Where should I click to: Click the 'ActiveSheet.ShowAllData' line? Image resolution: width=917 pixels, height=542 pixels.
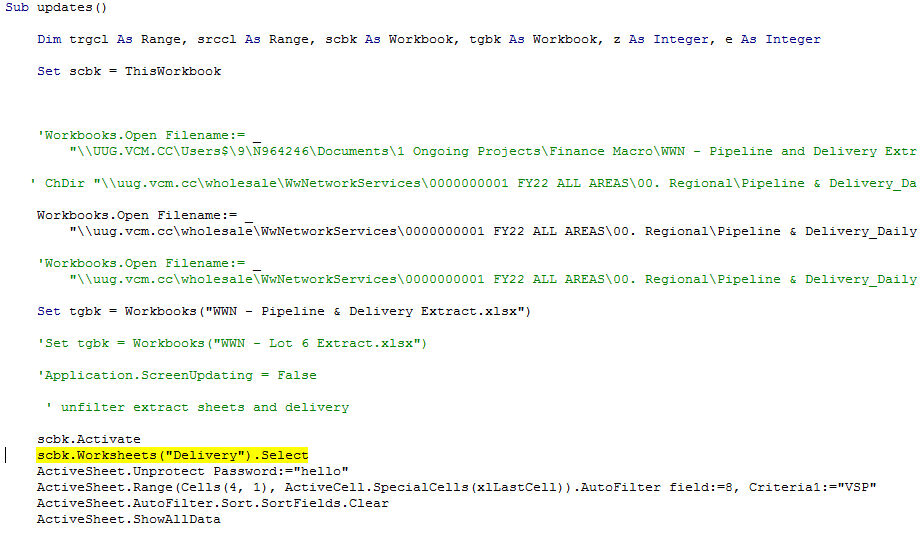[129, 519]
